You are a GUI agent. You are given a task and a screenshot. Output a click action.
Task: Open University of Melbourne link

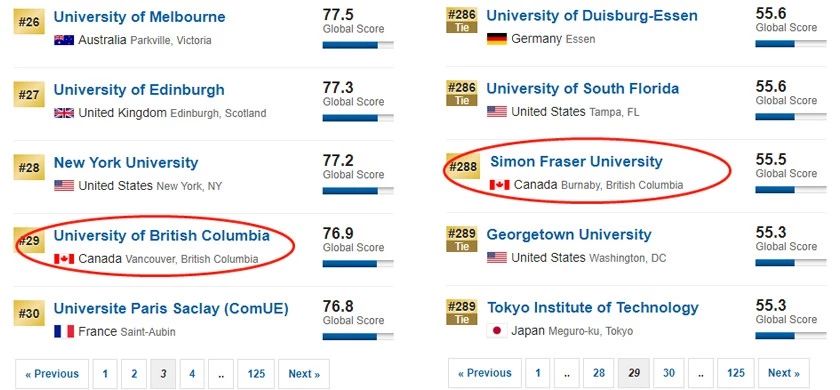pyautogui.click(x=139, y=17)
